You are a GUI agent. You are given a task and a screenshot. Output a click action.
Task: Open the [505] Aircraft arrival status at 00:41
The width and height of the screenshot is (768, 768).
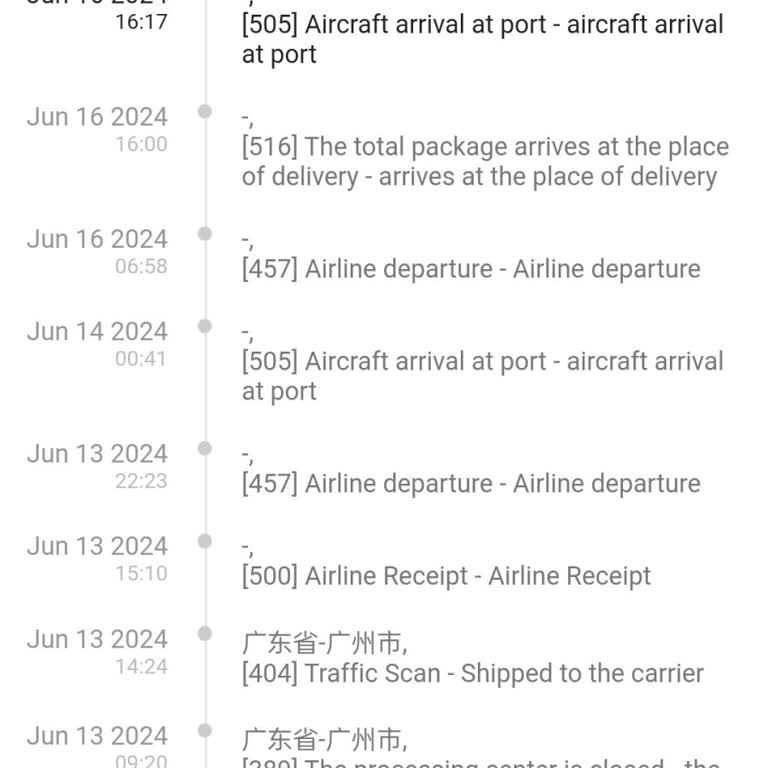pos(482,376)
